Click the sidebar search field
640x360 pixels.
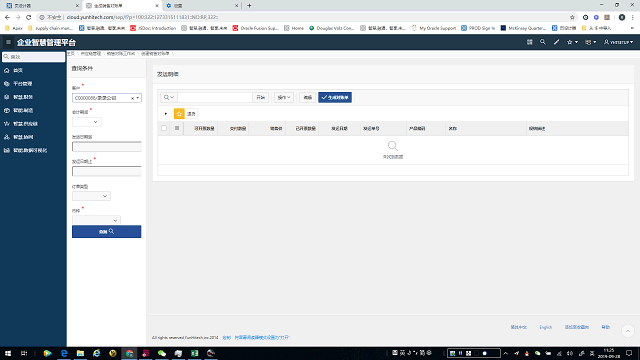(33, 57)
